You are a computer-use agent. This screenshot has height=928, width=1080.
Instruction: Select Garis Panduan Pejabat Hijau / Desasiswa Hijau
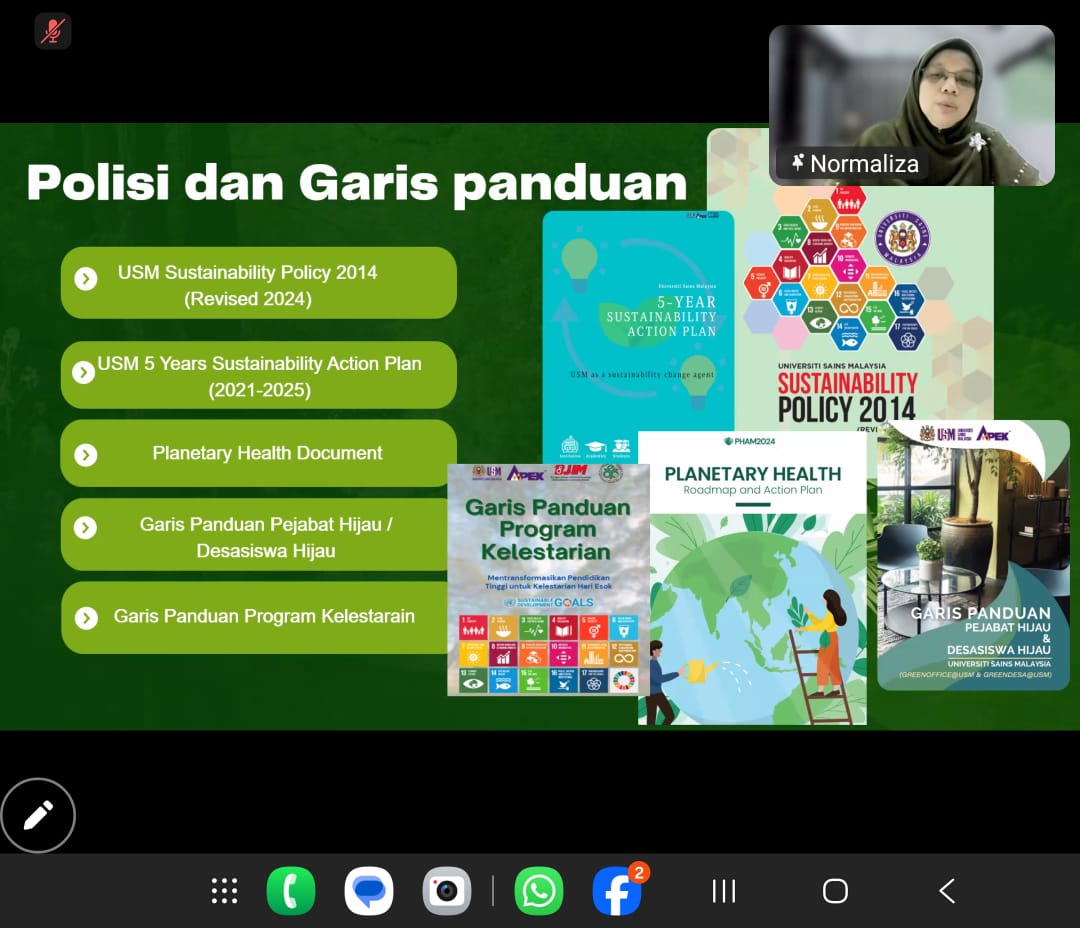[x=255, y=535]
